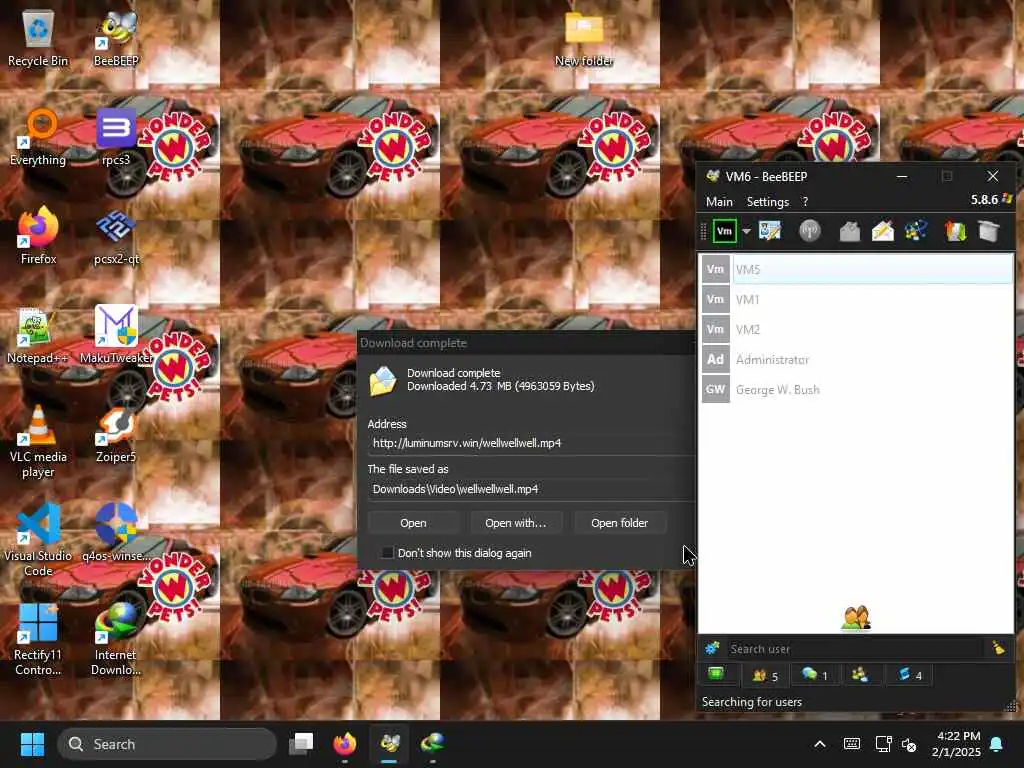Open the edit profile icon in BeeBEEP toolbar
Screen dimensions: 1024x768
pyautogui.click(x=770, y=231)
